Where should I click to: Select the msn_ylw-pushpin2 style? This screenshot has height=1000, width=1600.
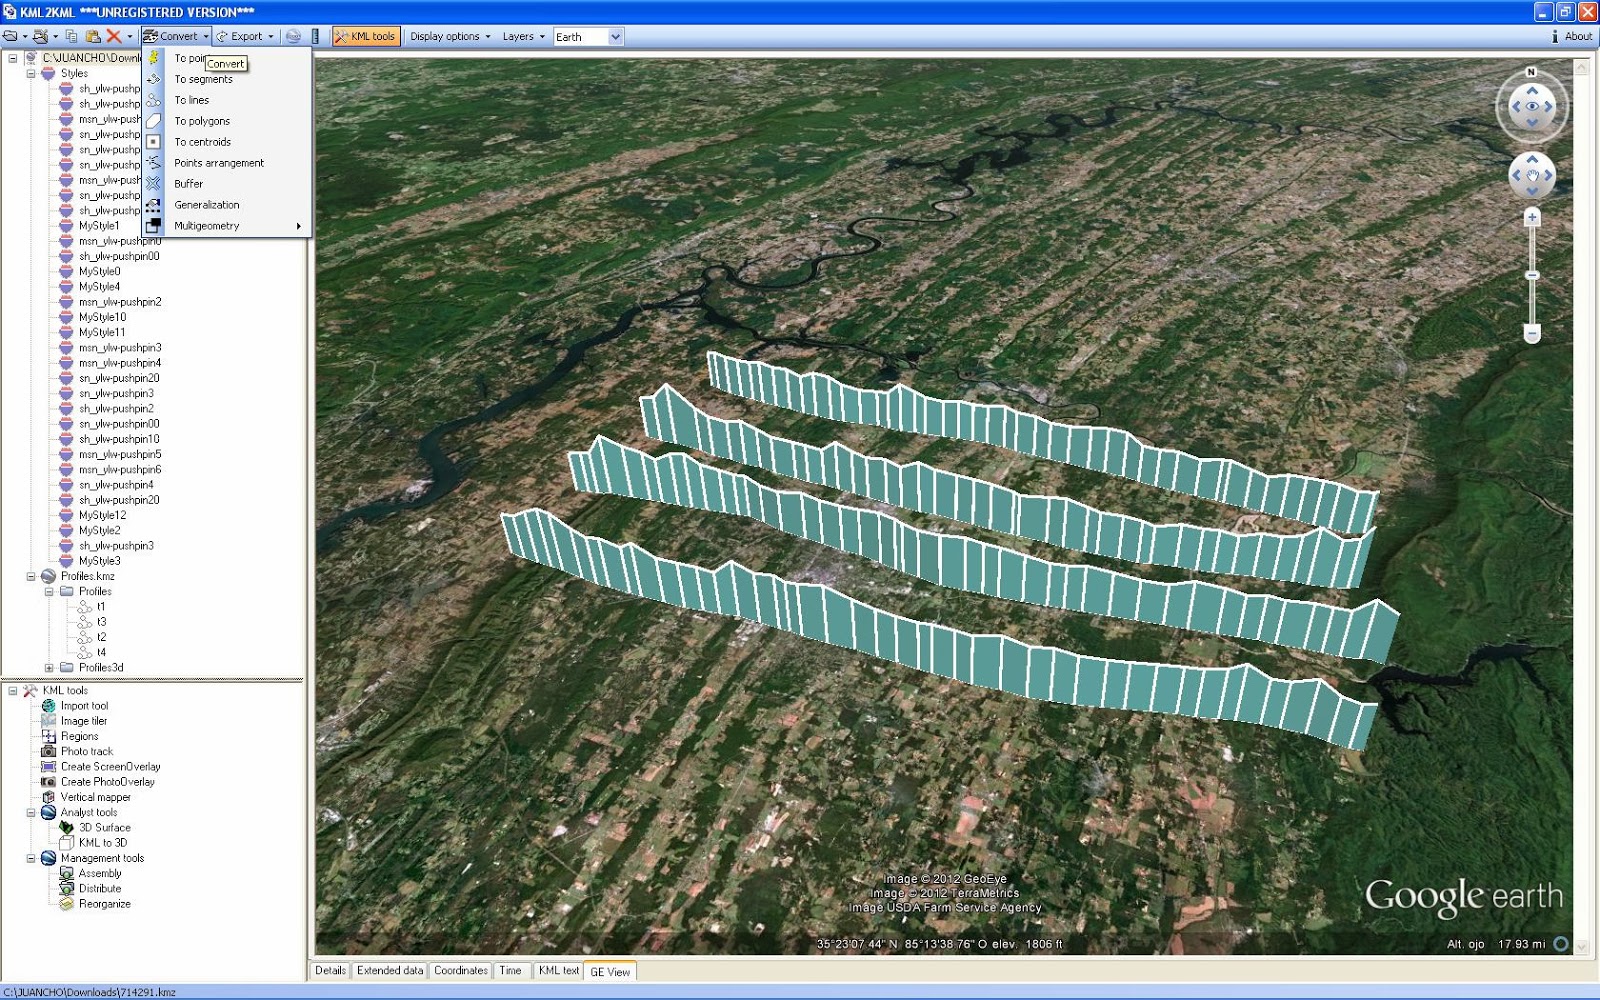120,302
